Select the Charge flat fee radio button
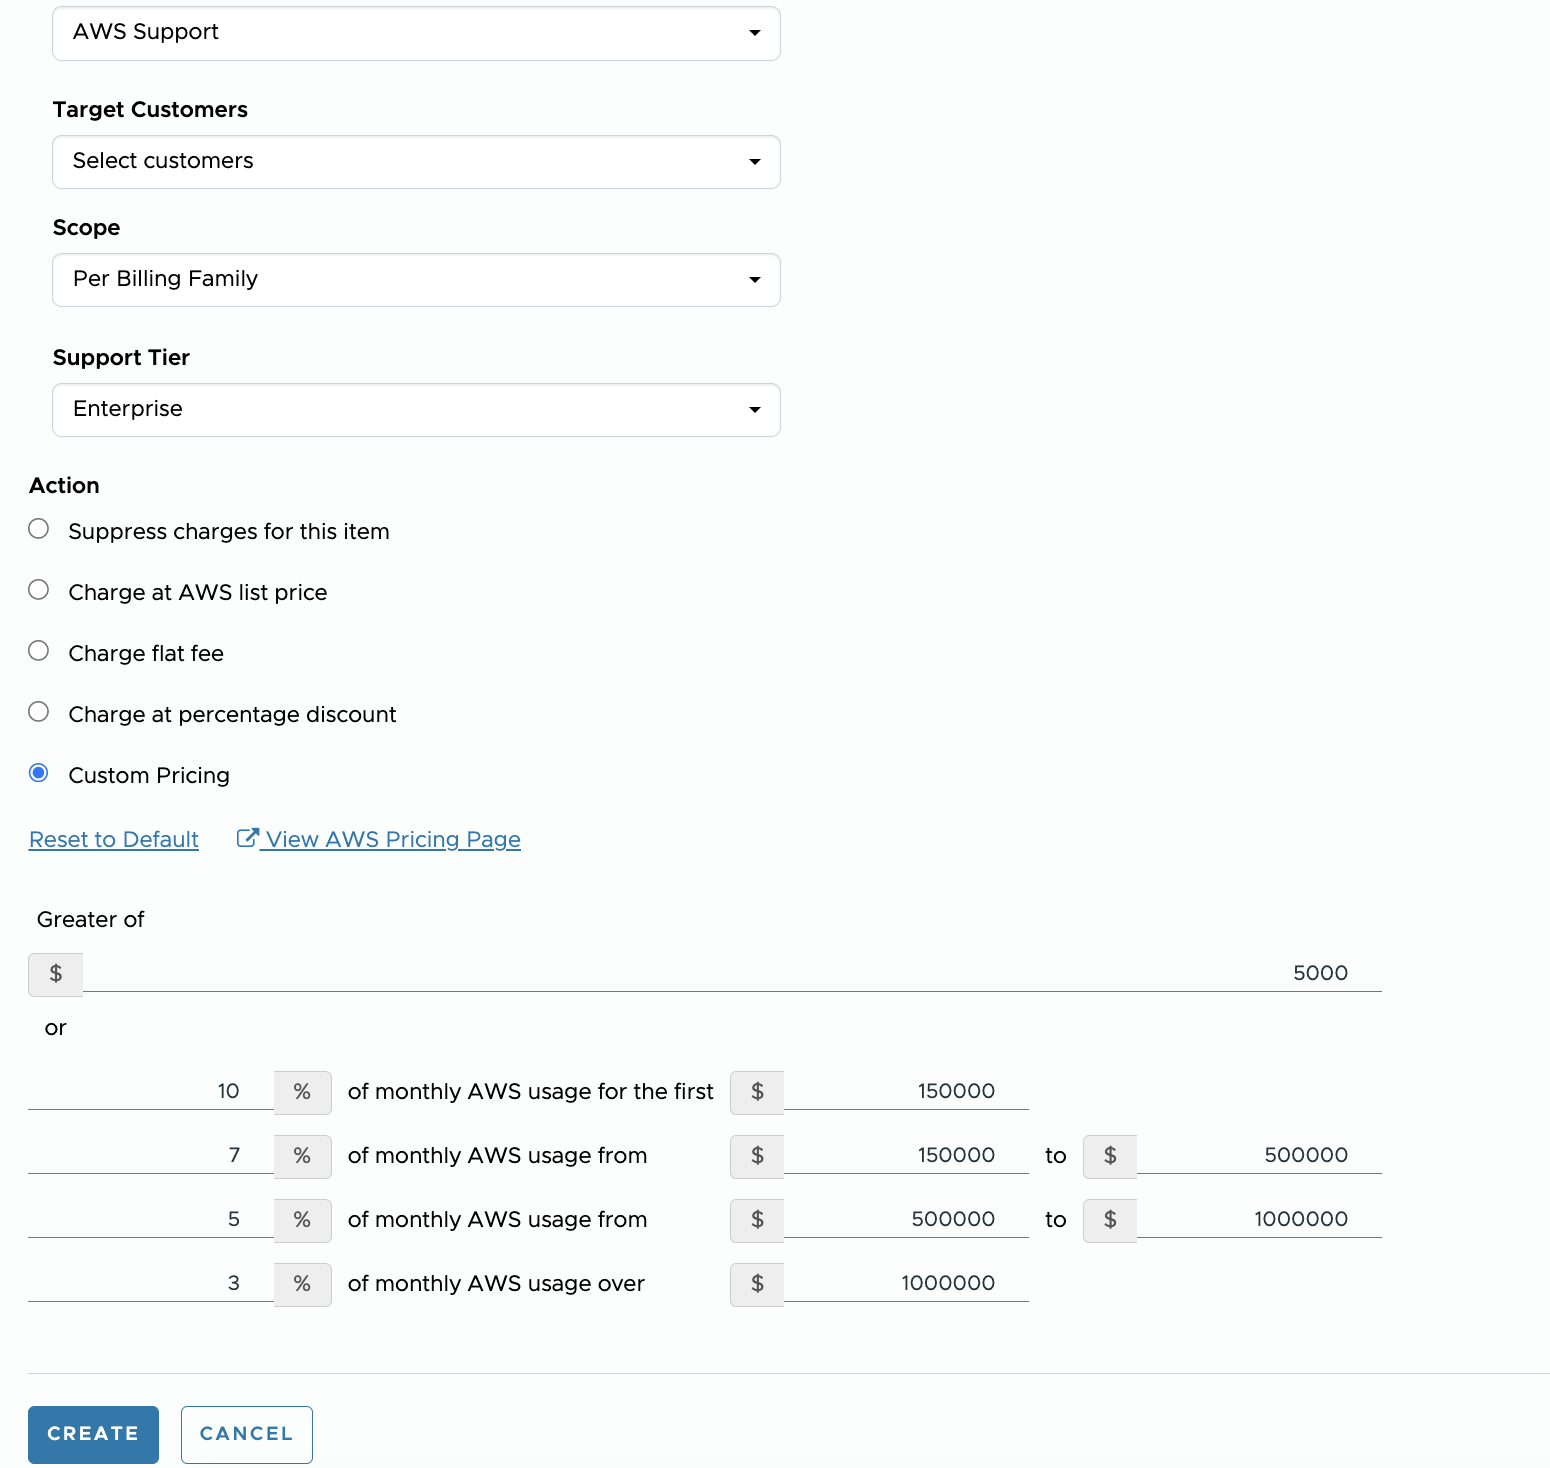Screen dimensions: 1550x1468 click(x=39, y=651)
